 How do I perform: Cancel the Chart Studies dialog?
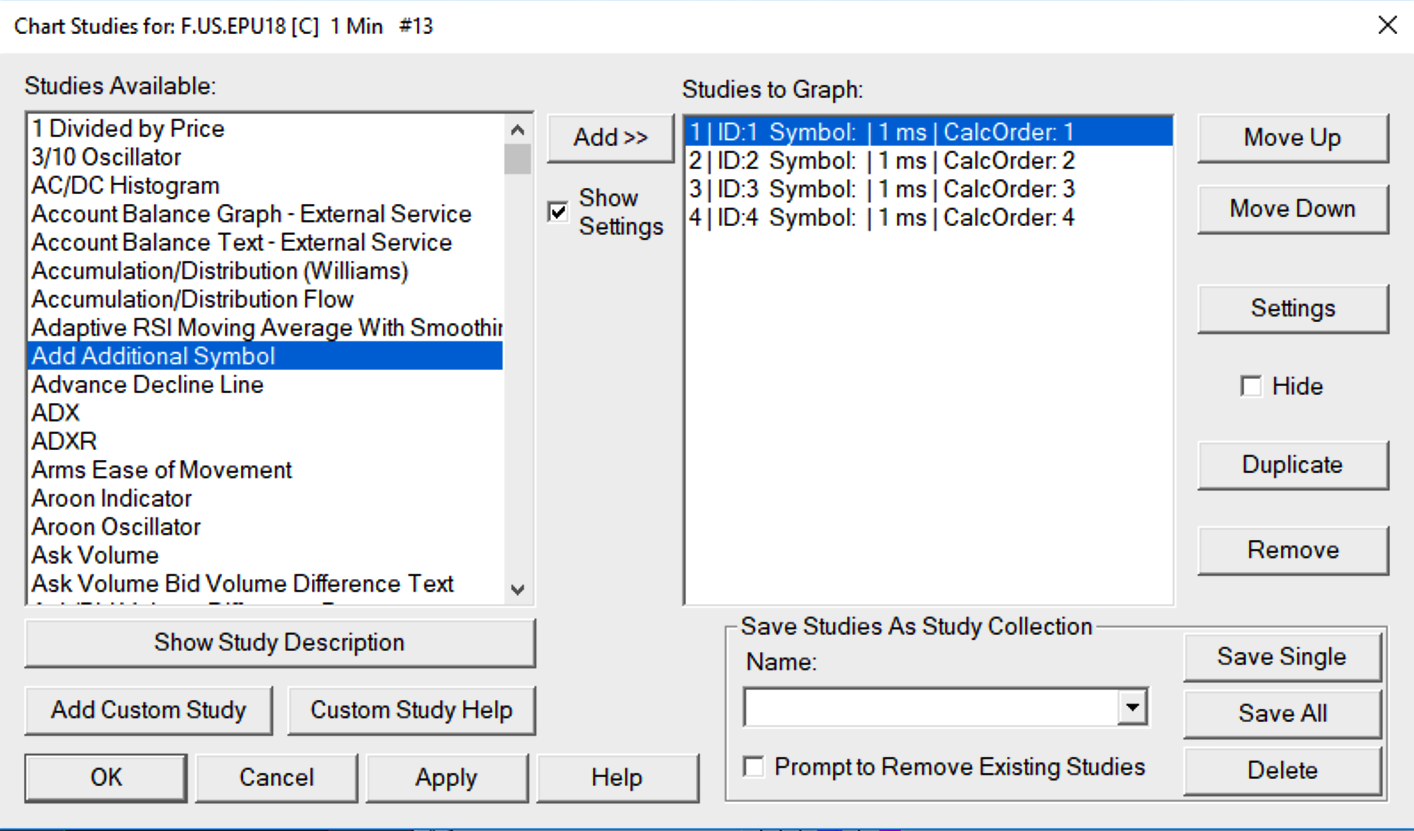(x=276, y=778)
